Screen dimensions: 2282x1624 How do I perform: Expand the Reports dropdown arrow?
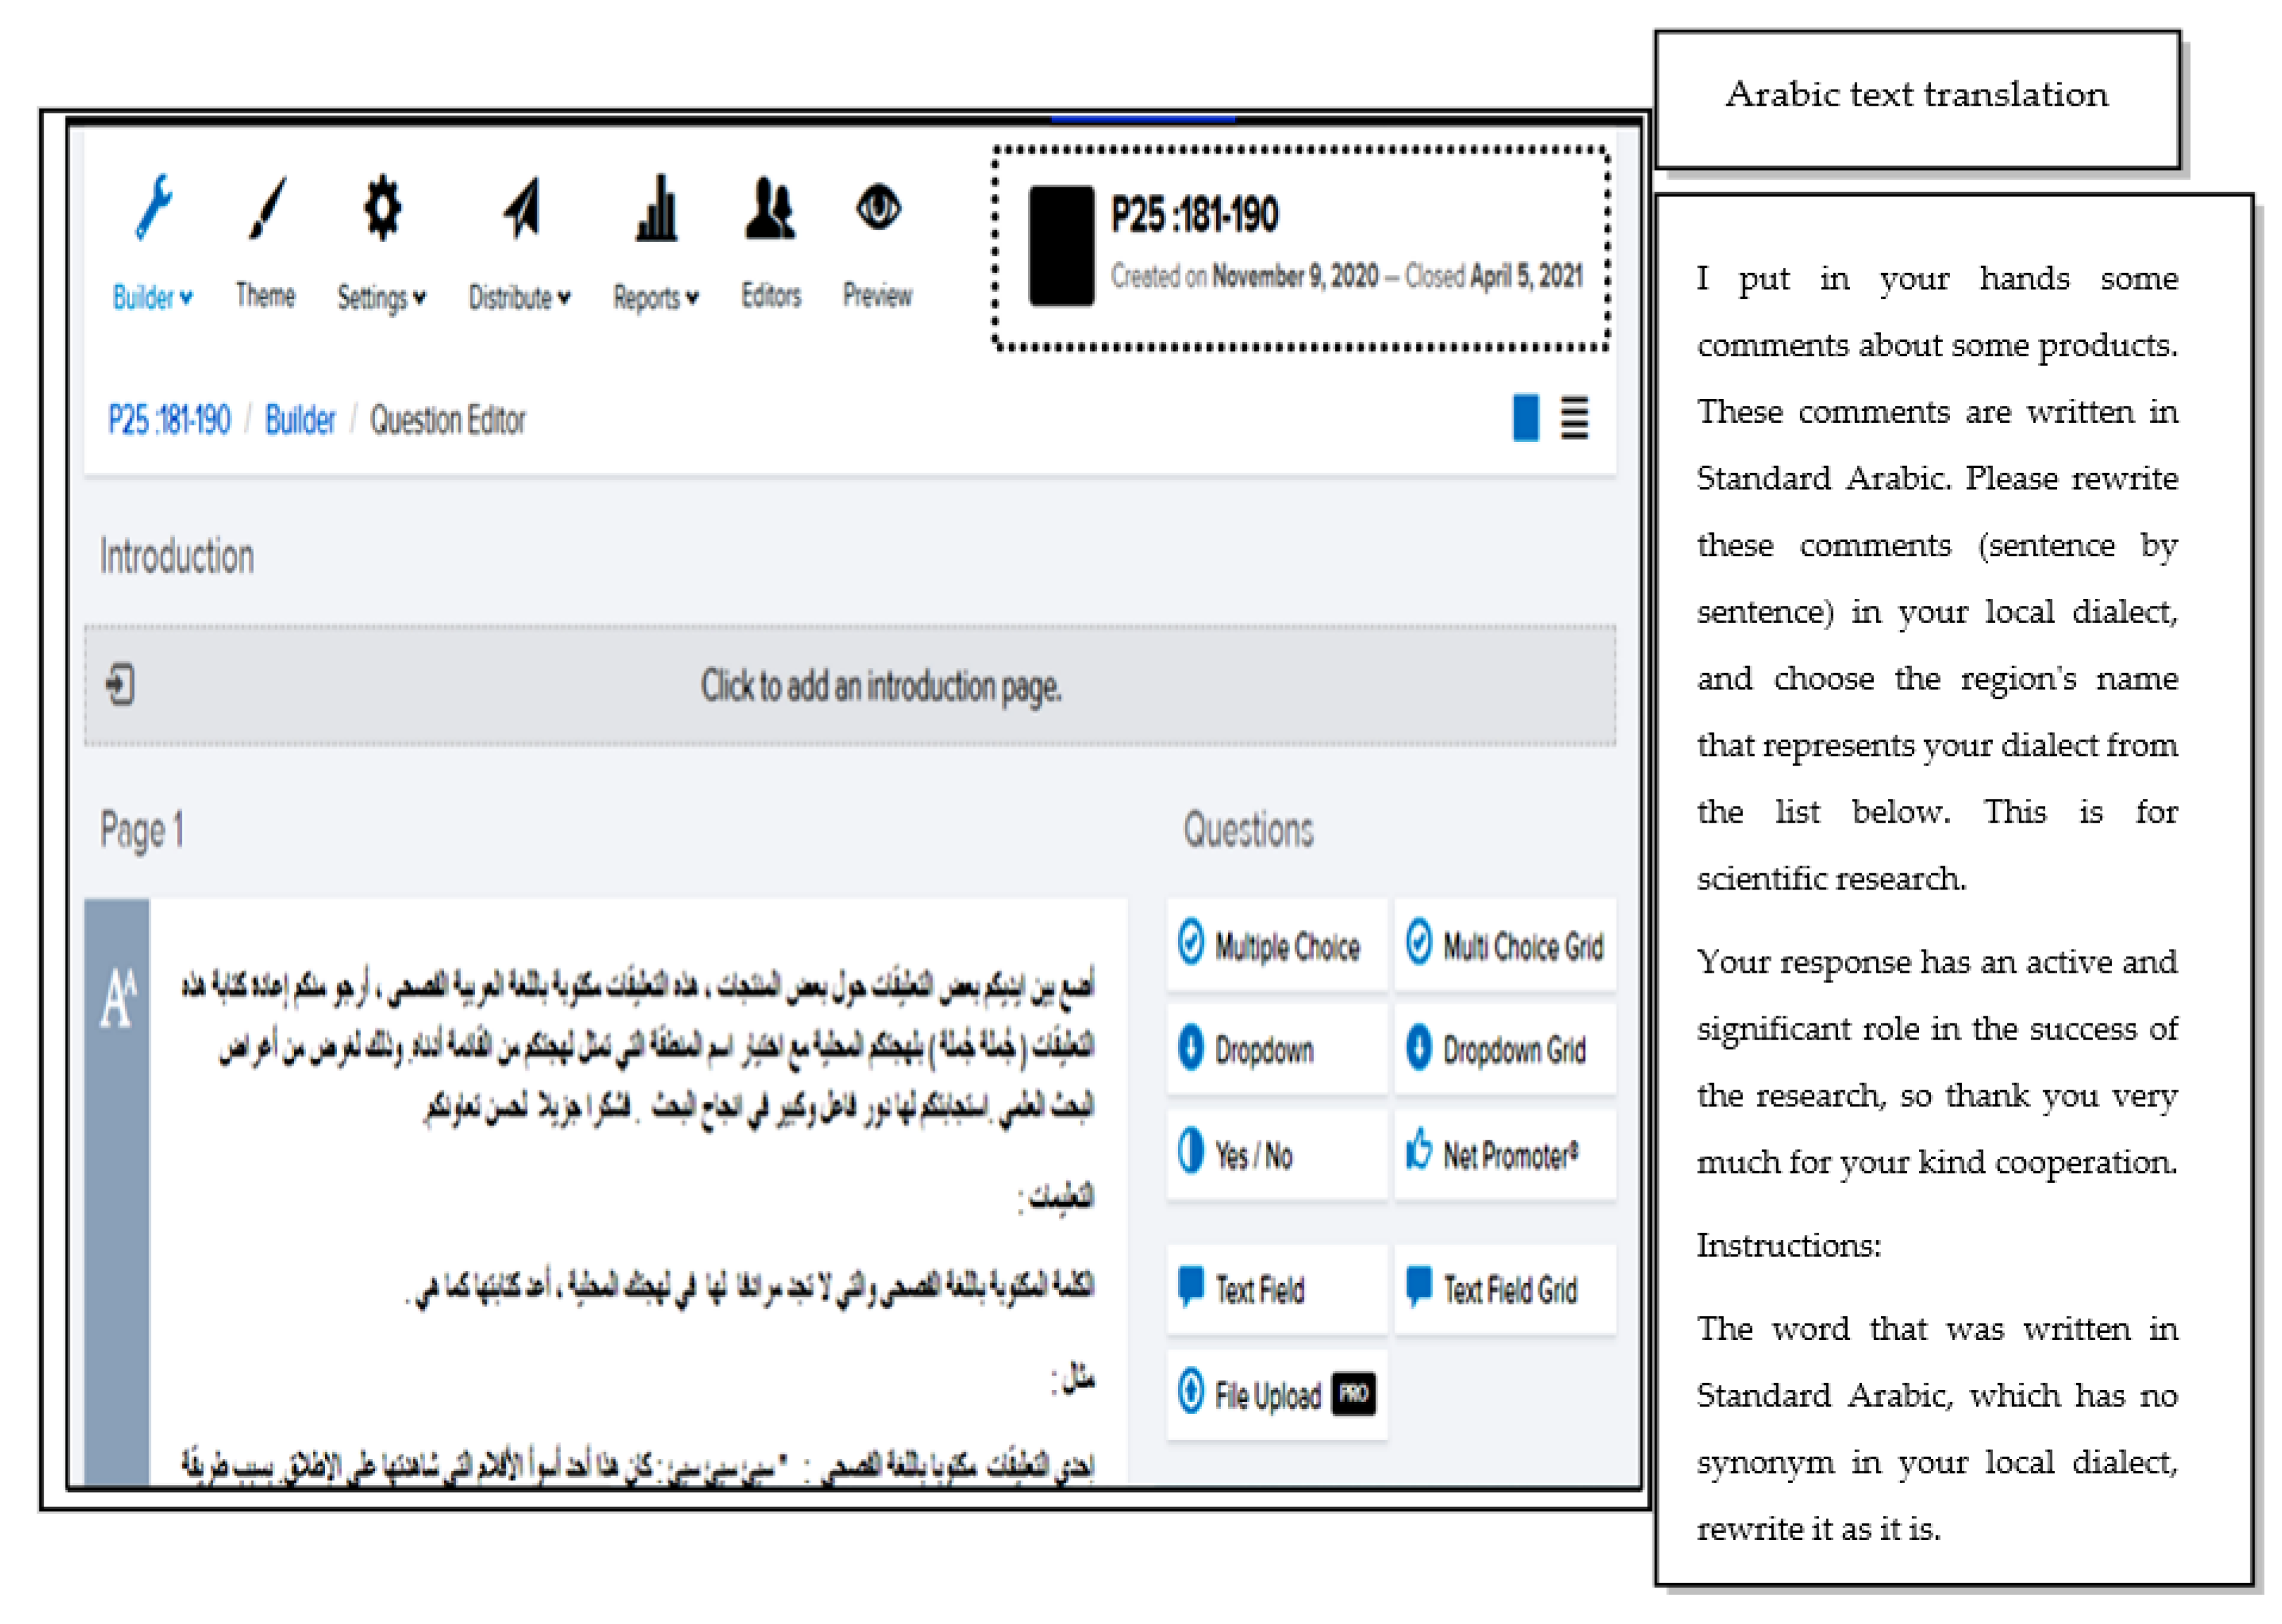click(x=692, y=297)
